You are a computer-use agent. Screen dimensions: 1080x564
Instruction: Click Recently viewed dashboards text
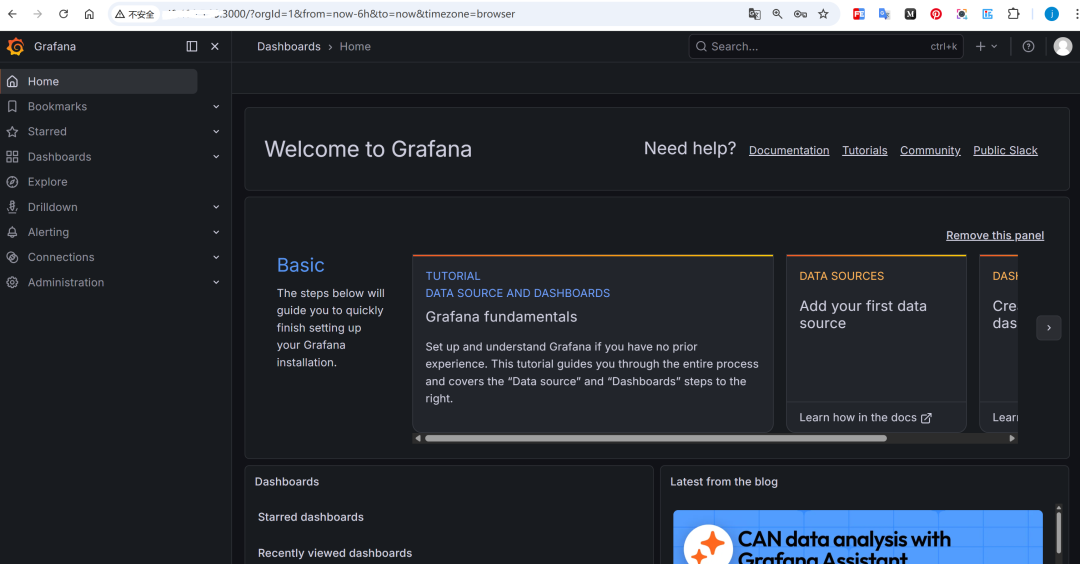335,553
